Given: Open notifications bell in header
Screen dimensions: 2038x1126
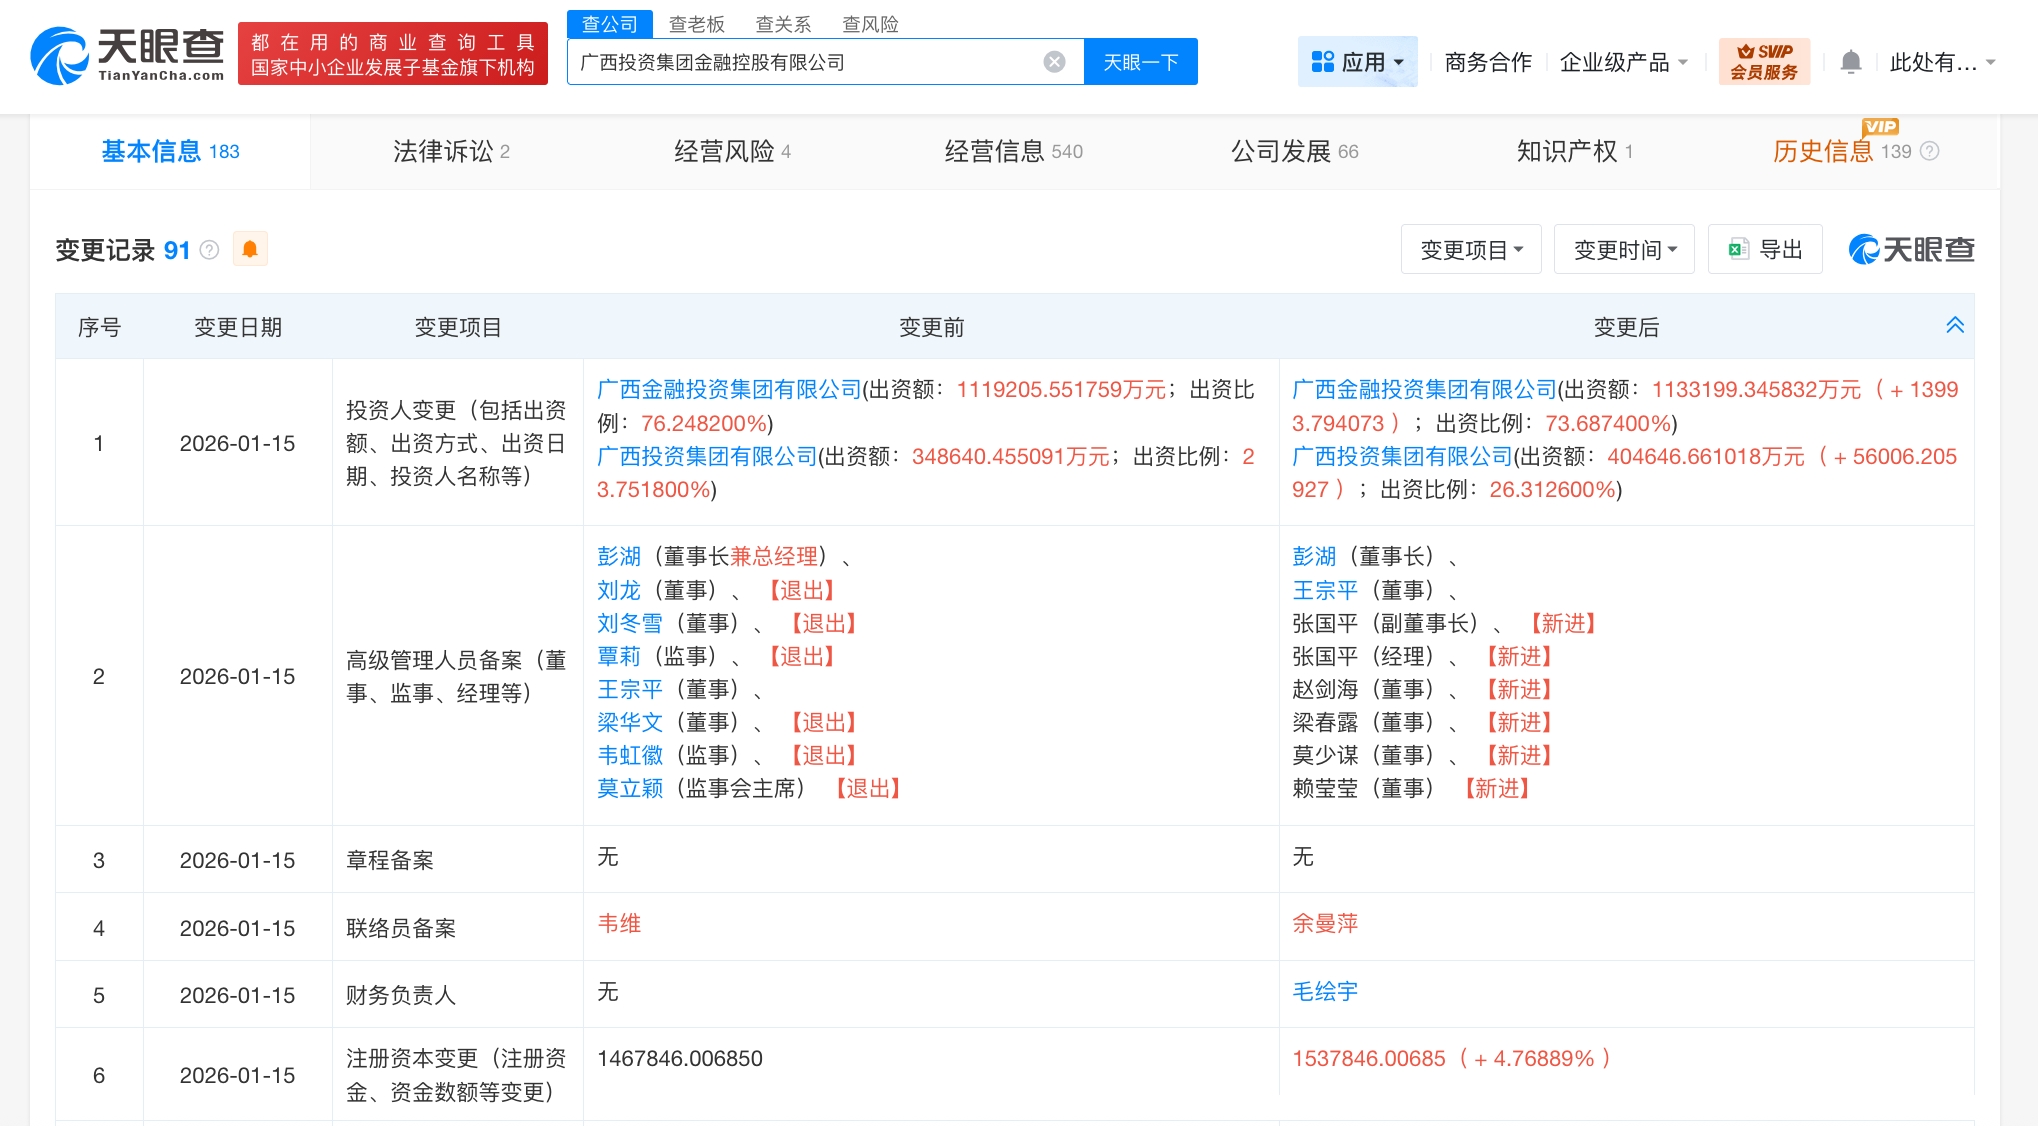Looking at the screenshot, I should (x=1850, y=62).
